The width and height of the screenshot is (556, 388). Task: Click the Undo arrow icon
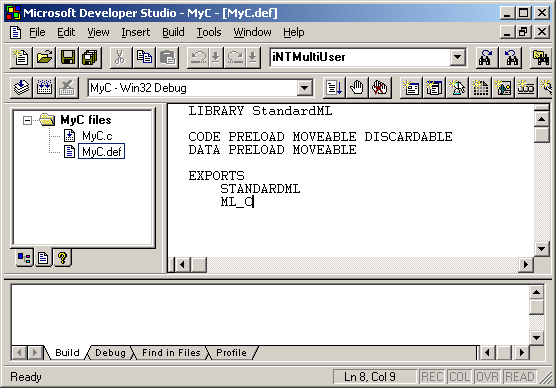(x=198, y=57)
